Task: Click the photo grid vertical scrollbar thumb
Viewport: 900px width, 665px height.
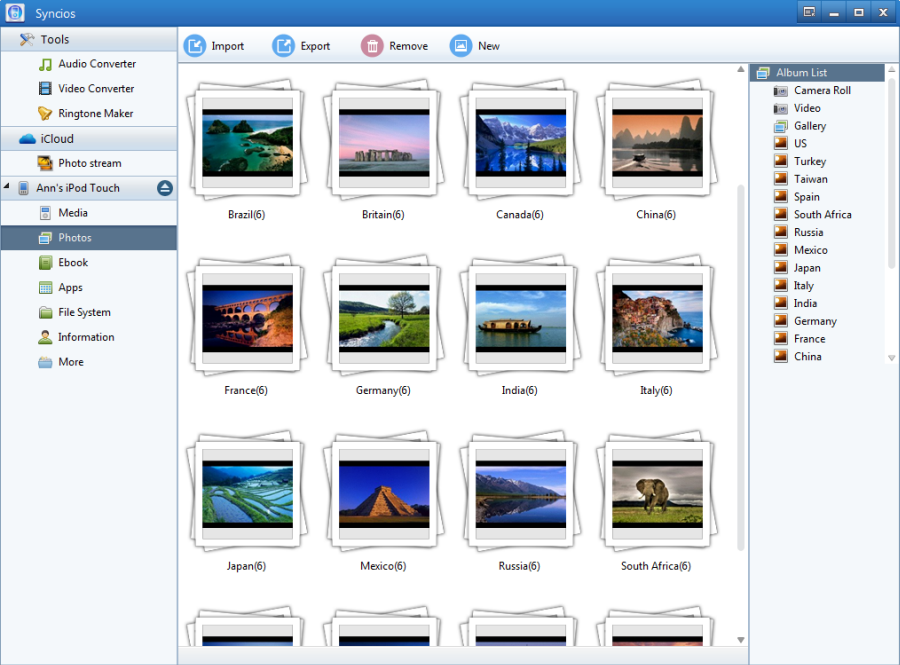Action: click(x=741, y=367)
